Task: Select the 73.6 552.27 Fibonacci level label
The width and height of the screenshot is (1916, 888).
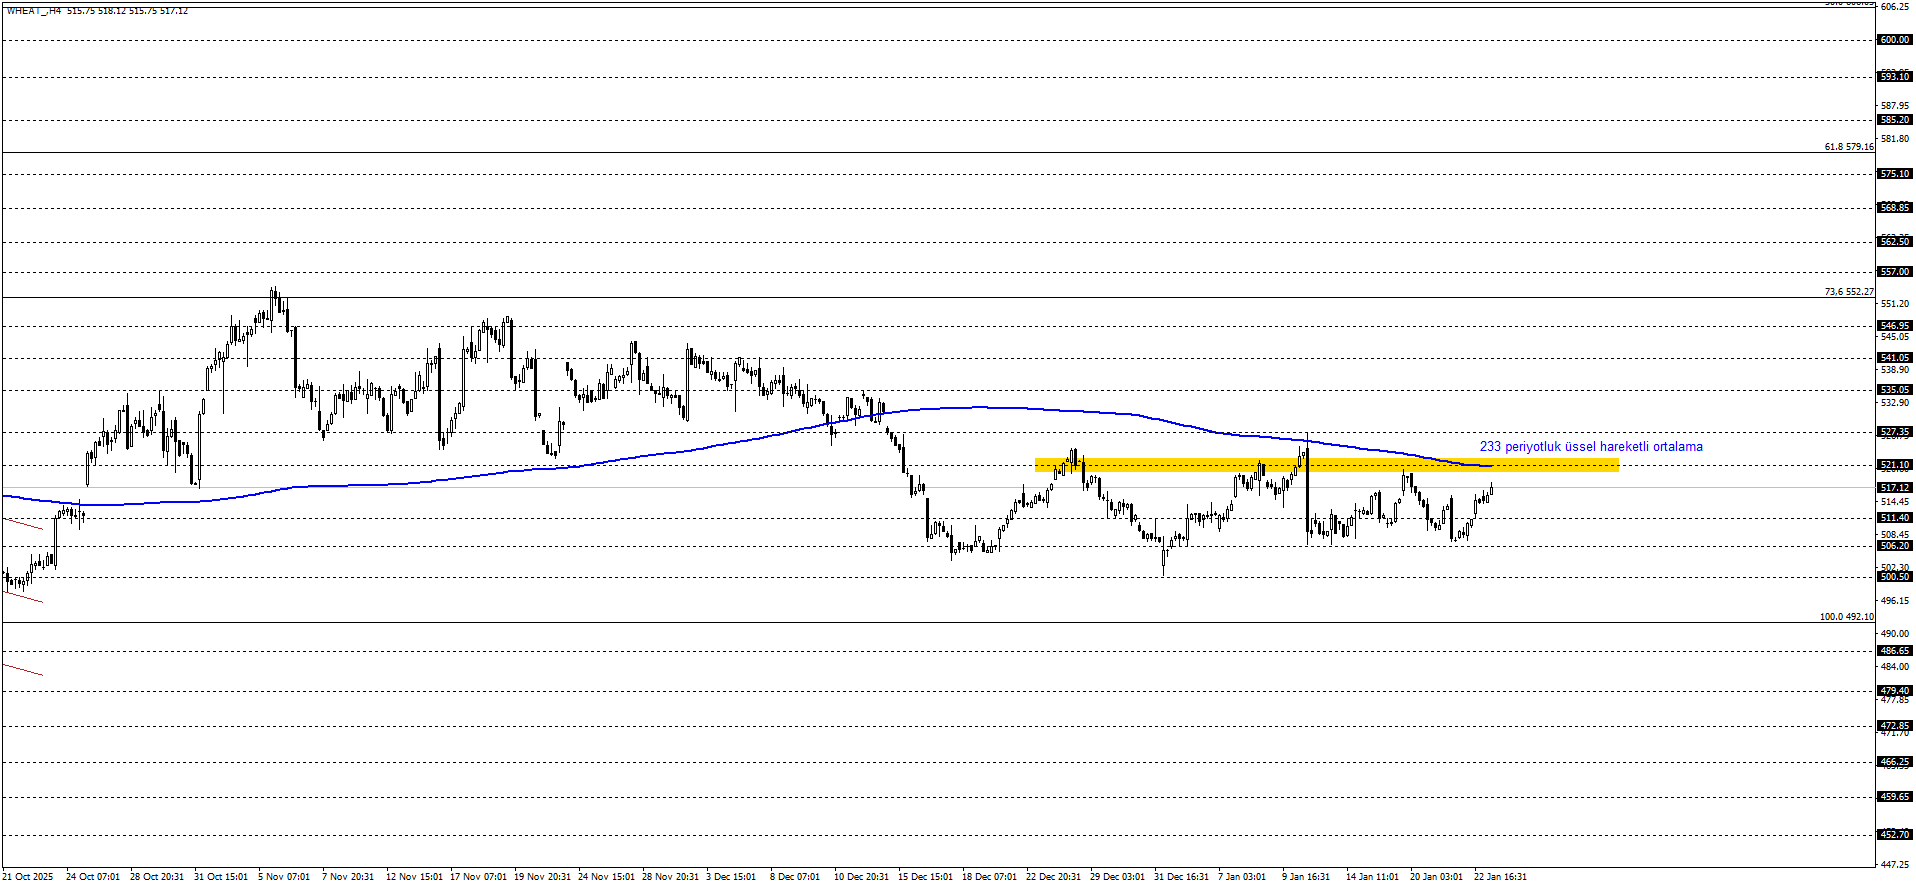Action: [x=1848, y=292]
